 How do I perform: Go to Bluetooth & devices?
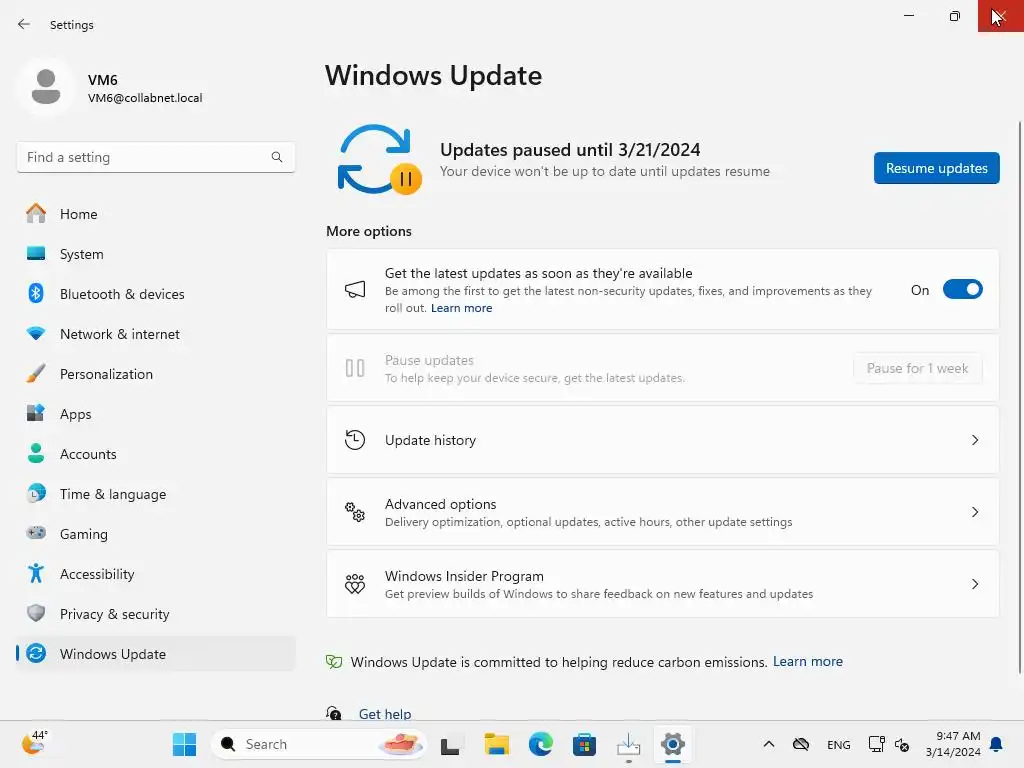(155, 294)
